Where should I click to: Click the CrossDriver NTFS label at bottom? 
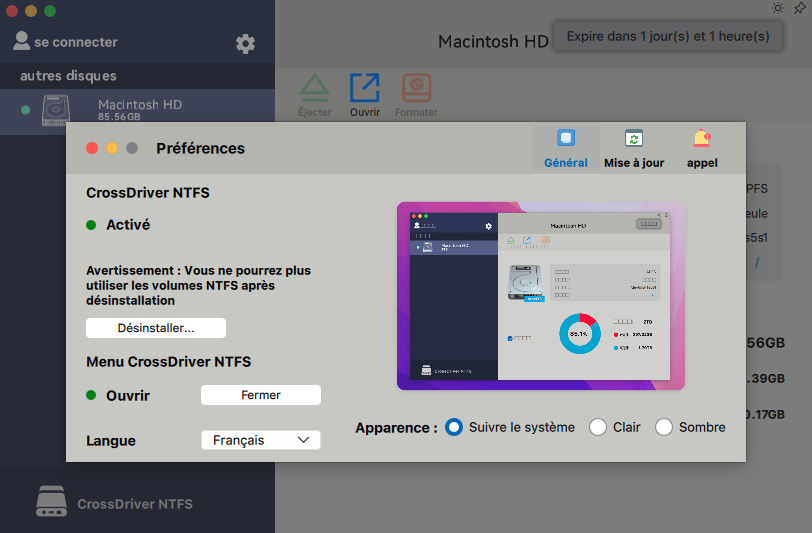click(135, 504)
